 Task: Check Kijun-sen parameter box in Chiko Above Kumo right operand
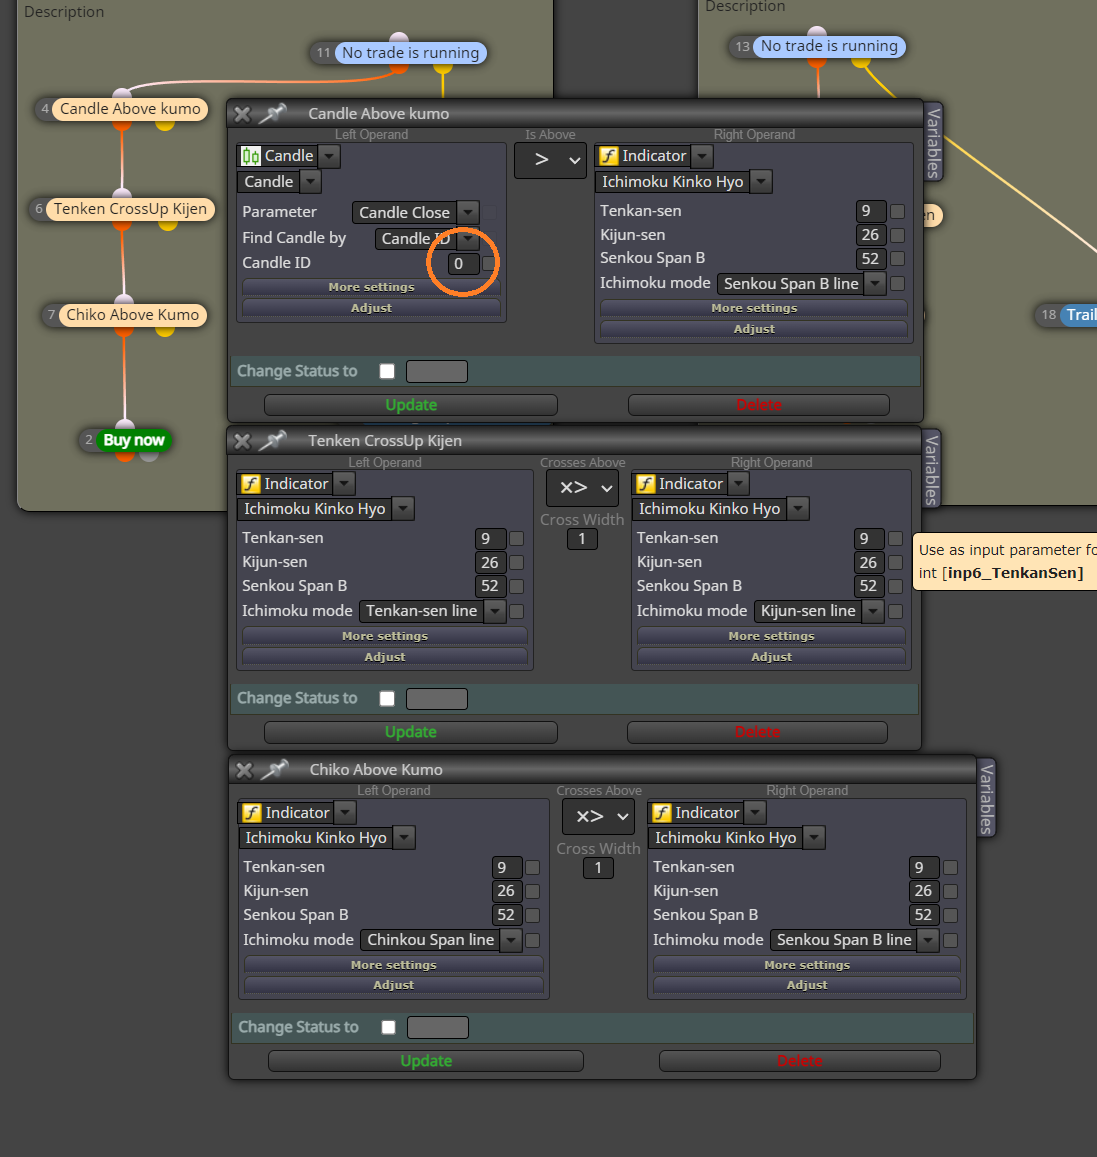pos(951,891)
